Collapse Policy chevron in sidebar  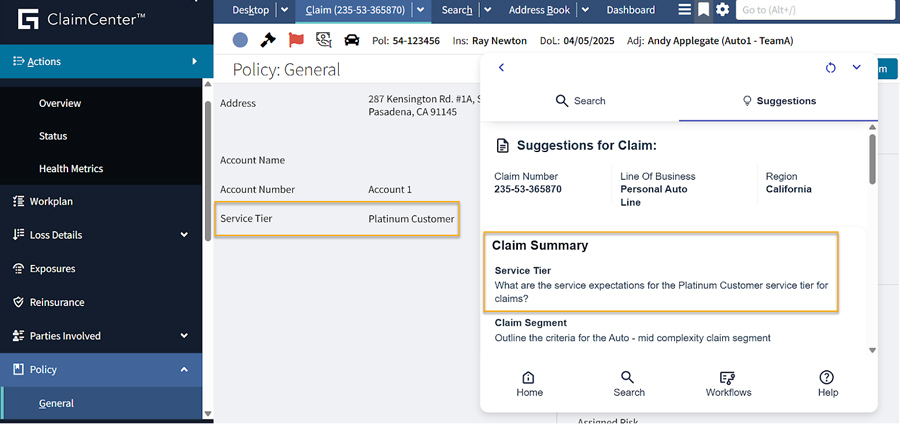click(x=184, y=369)
